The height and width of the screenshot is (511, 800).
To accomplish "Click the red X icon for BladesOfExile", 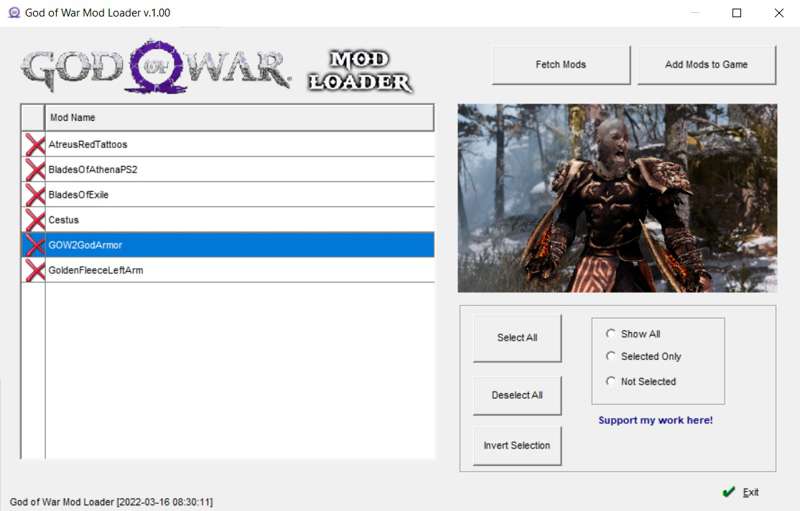I will 34,195.
